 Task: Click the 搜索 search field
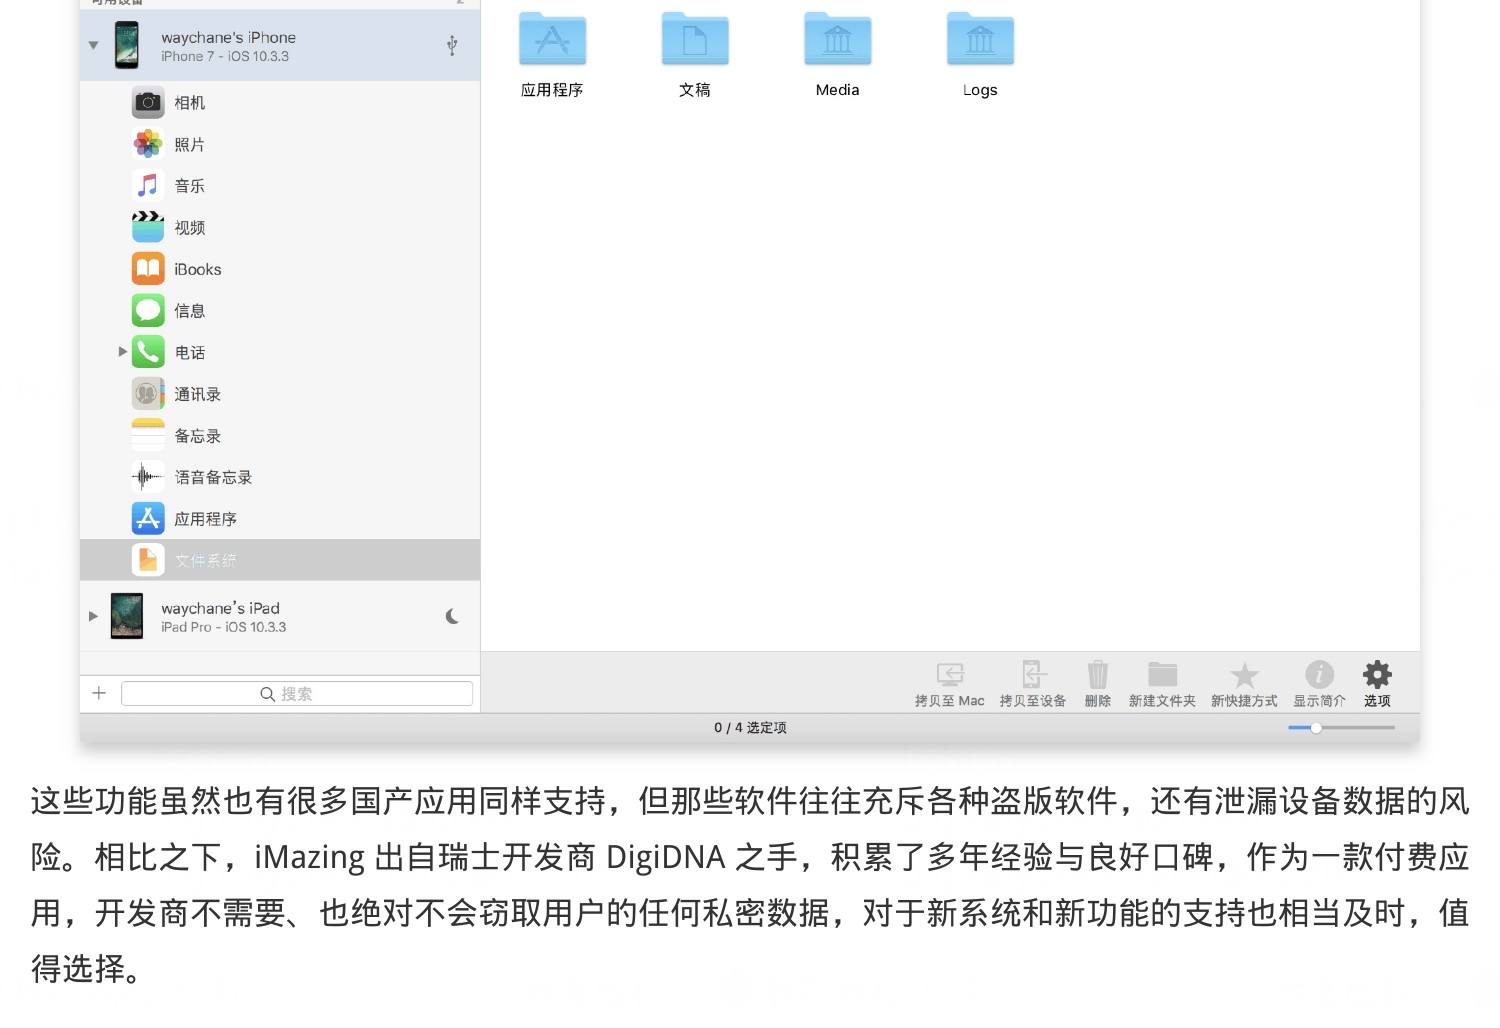click(x=297, y=694)
